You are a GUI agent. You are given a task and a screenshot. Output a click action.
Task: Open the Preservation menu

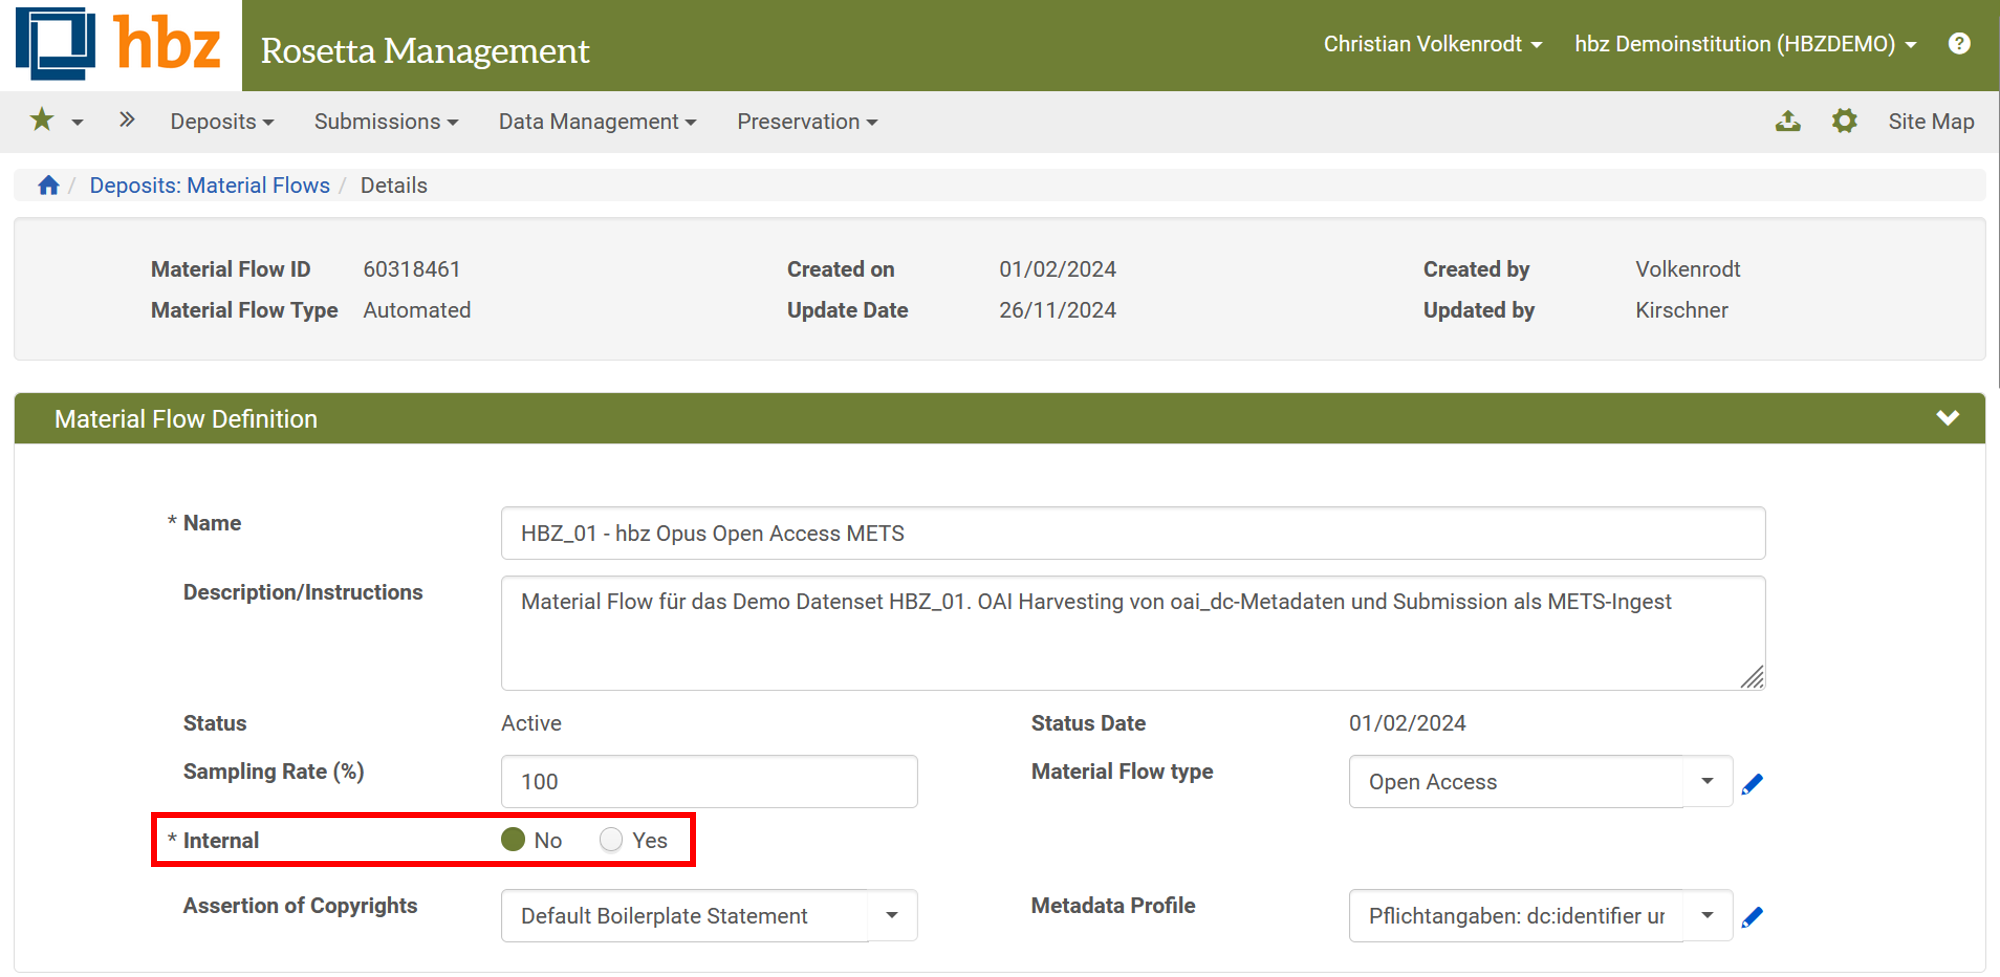[x=806, y=121]
